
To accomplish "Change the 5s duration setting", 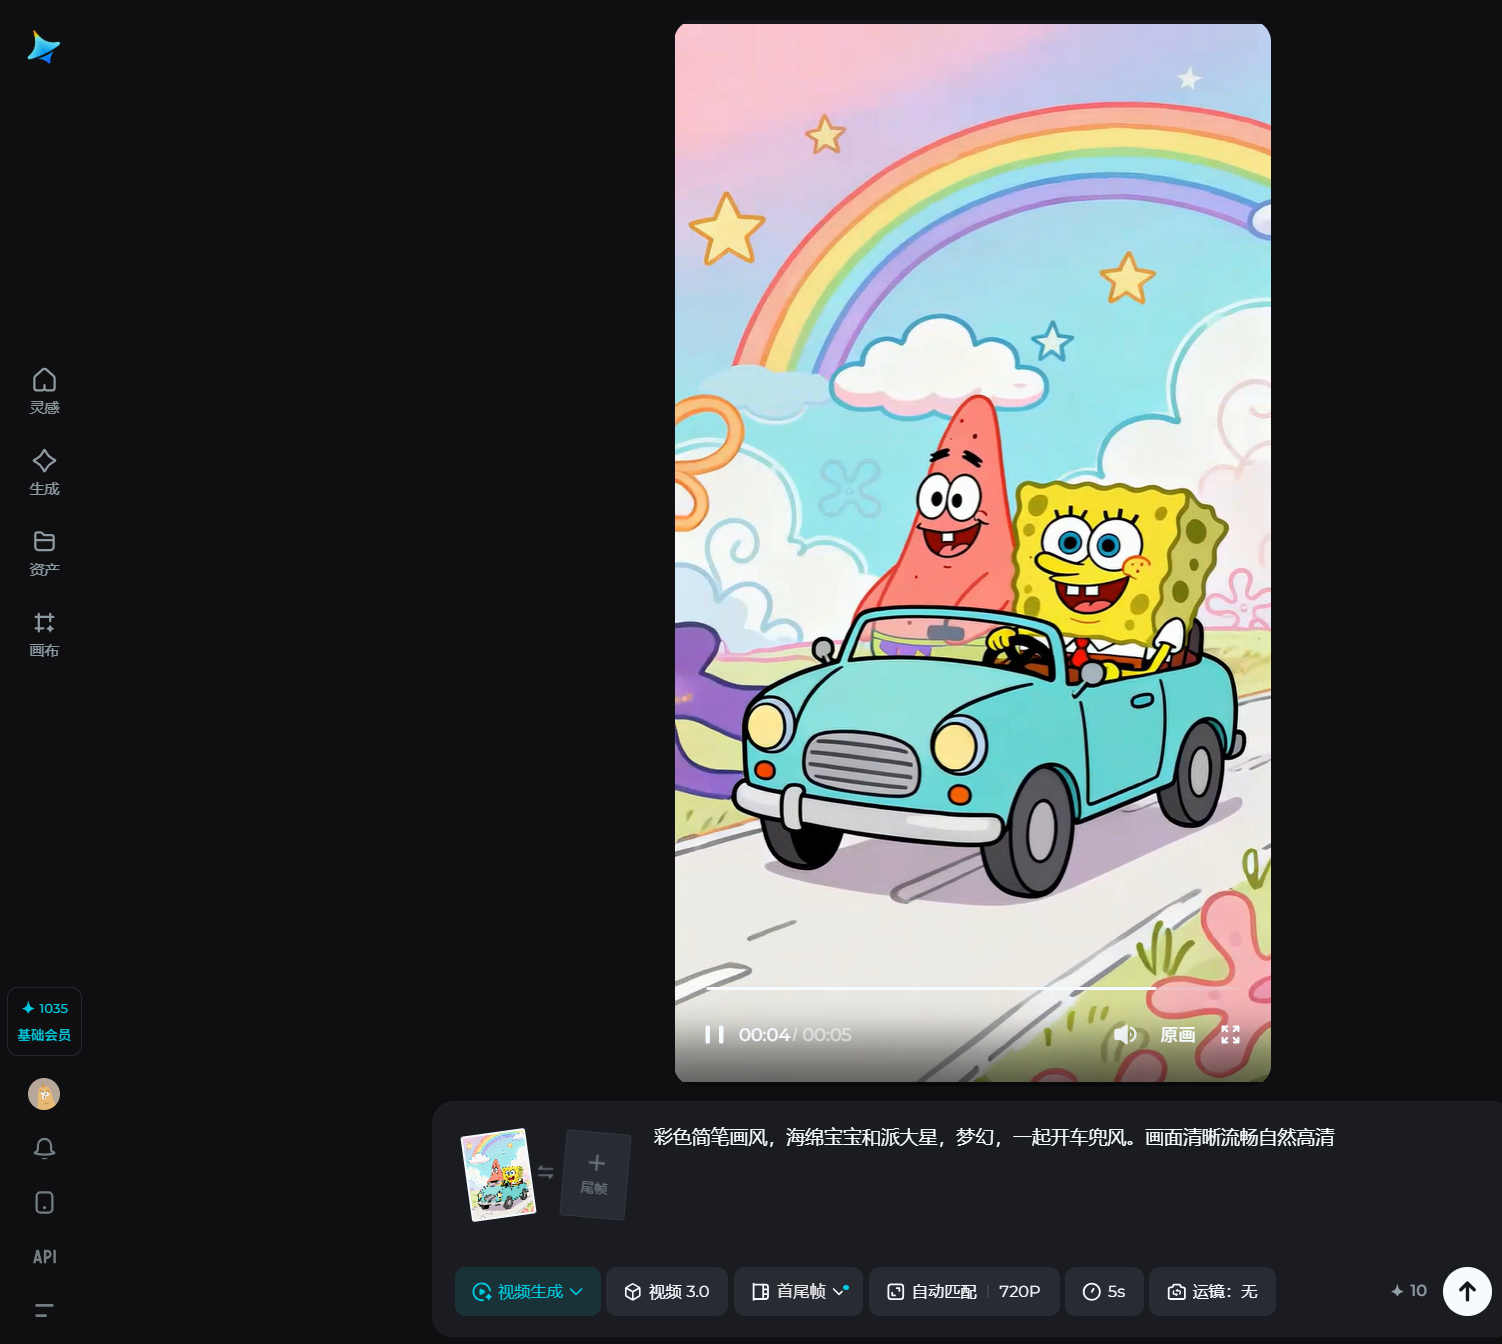I will point(1104,1291).
